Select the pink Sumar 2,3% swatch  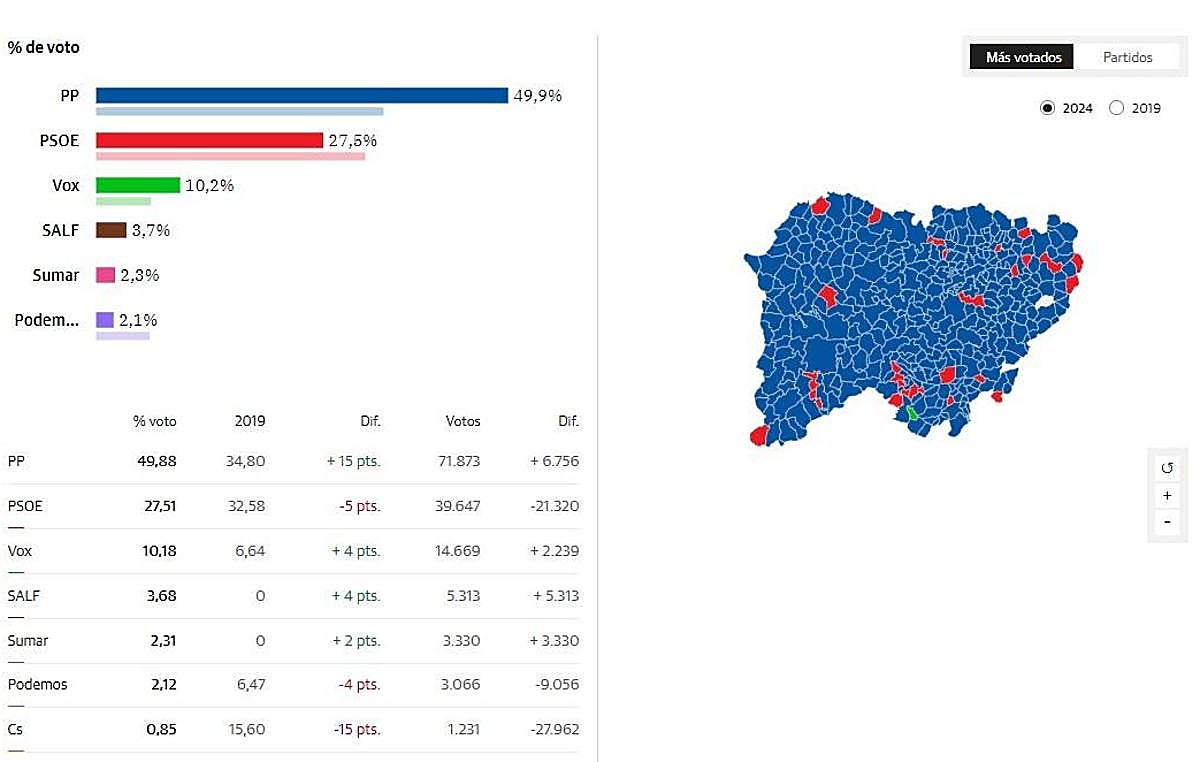[105, 275]
